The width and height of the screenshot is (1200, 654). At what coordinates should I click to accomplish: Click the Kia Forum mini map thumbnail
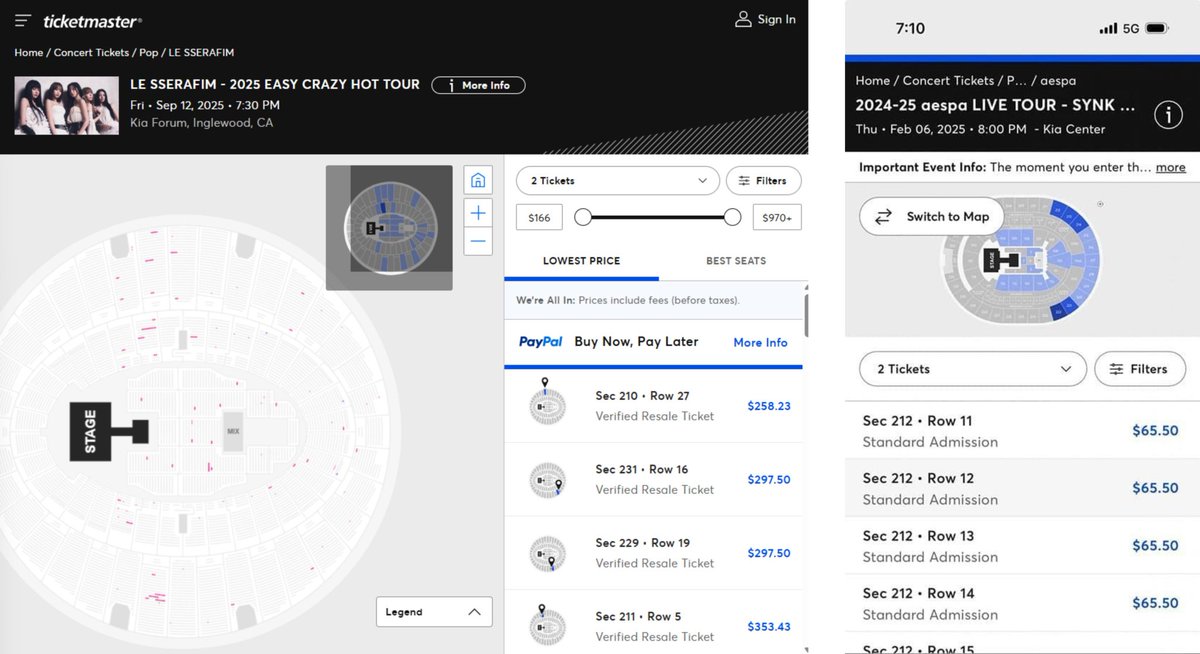click(x=389, y=228)
